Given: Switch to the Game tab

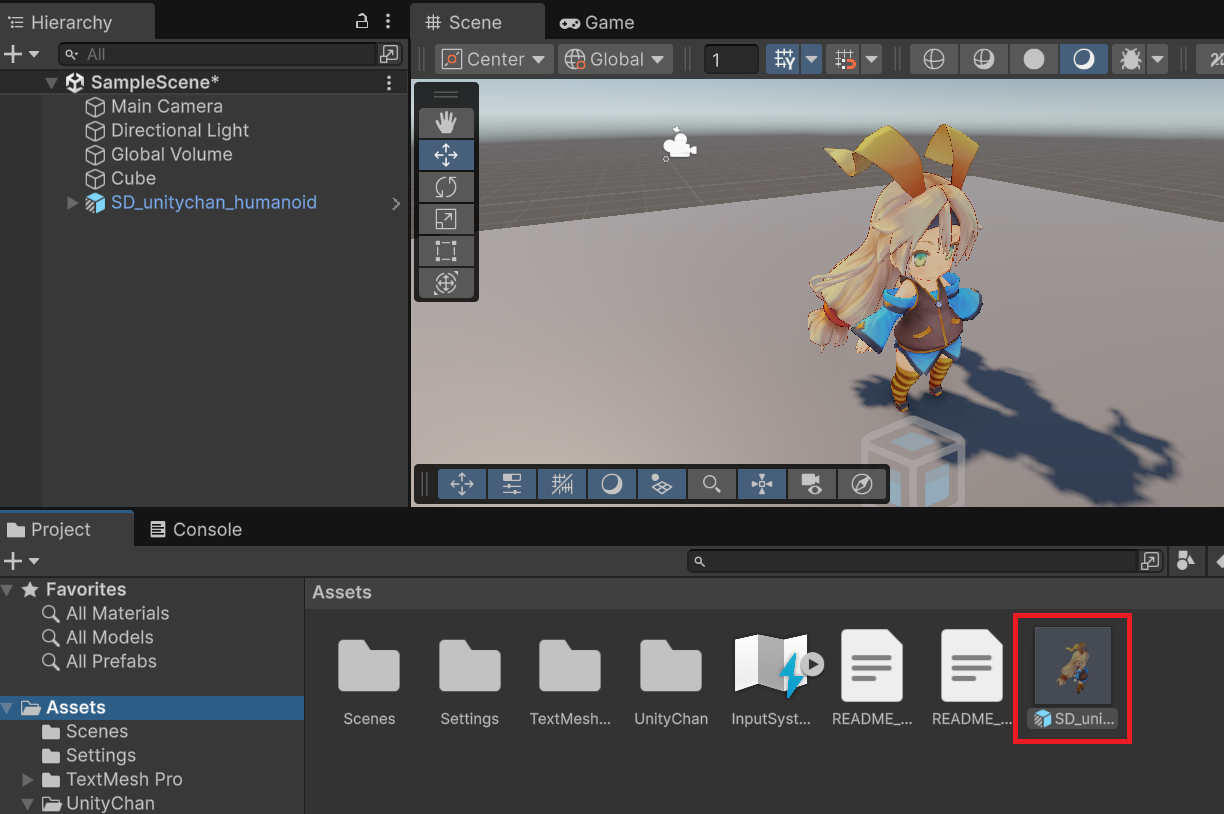Looking at the screenshot, I should click(597, 22).
